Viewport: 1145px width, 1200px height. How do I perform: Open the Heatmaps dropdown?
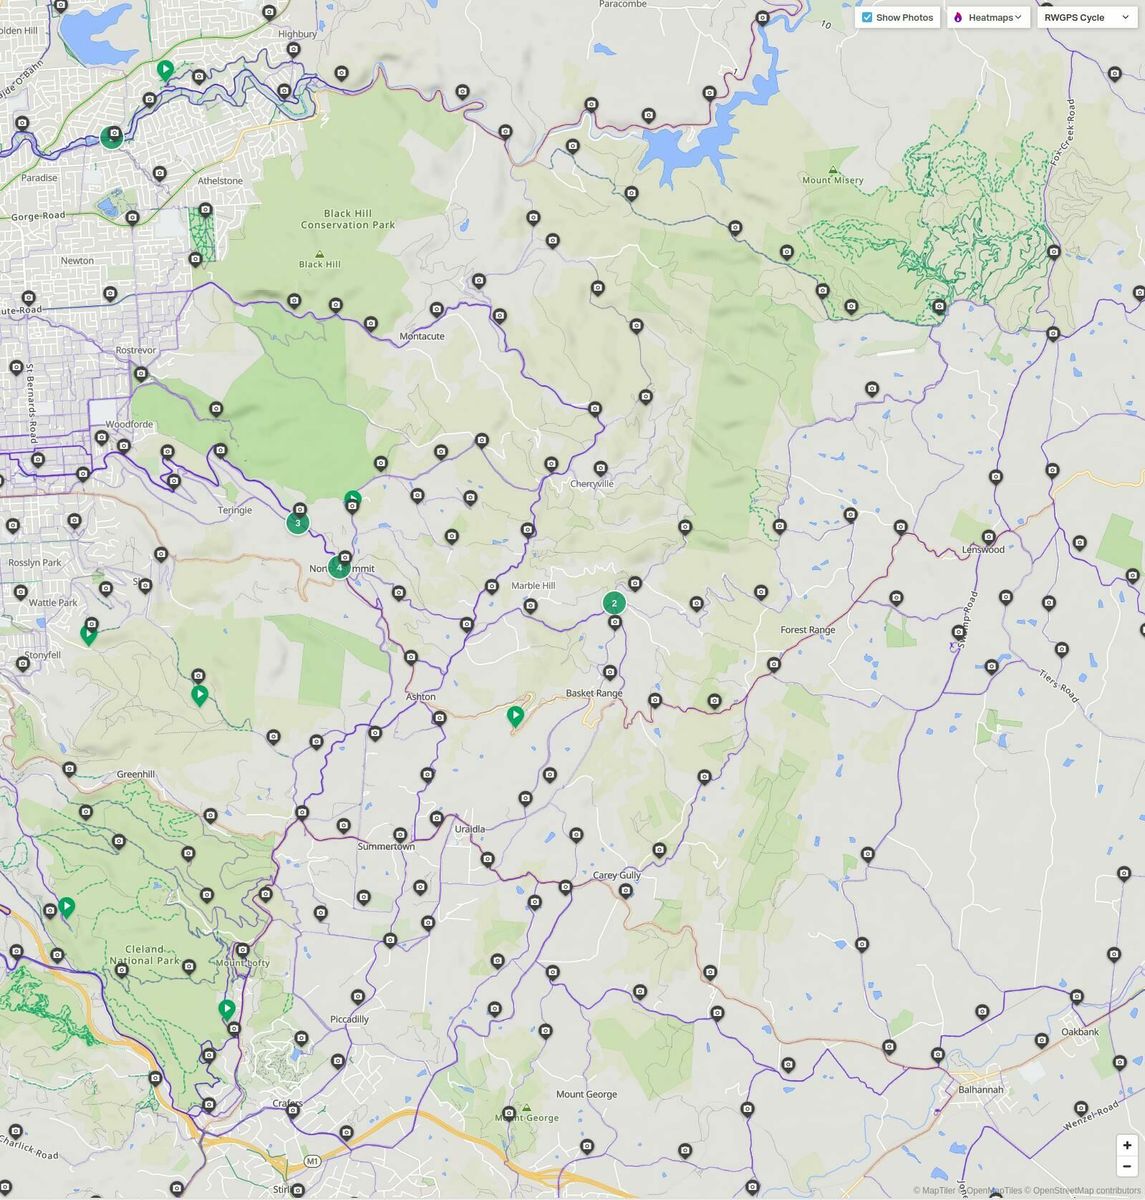pyautogui.click(x=988, y=17)
